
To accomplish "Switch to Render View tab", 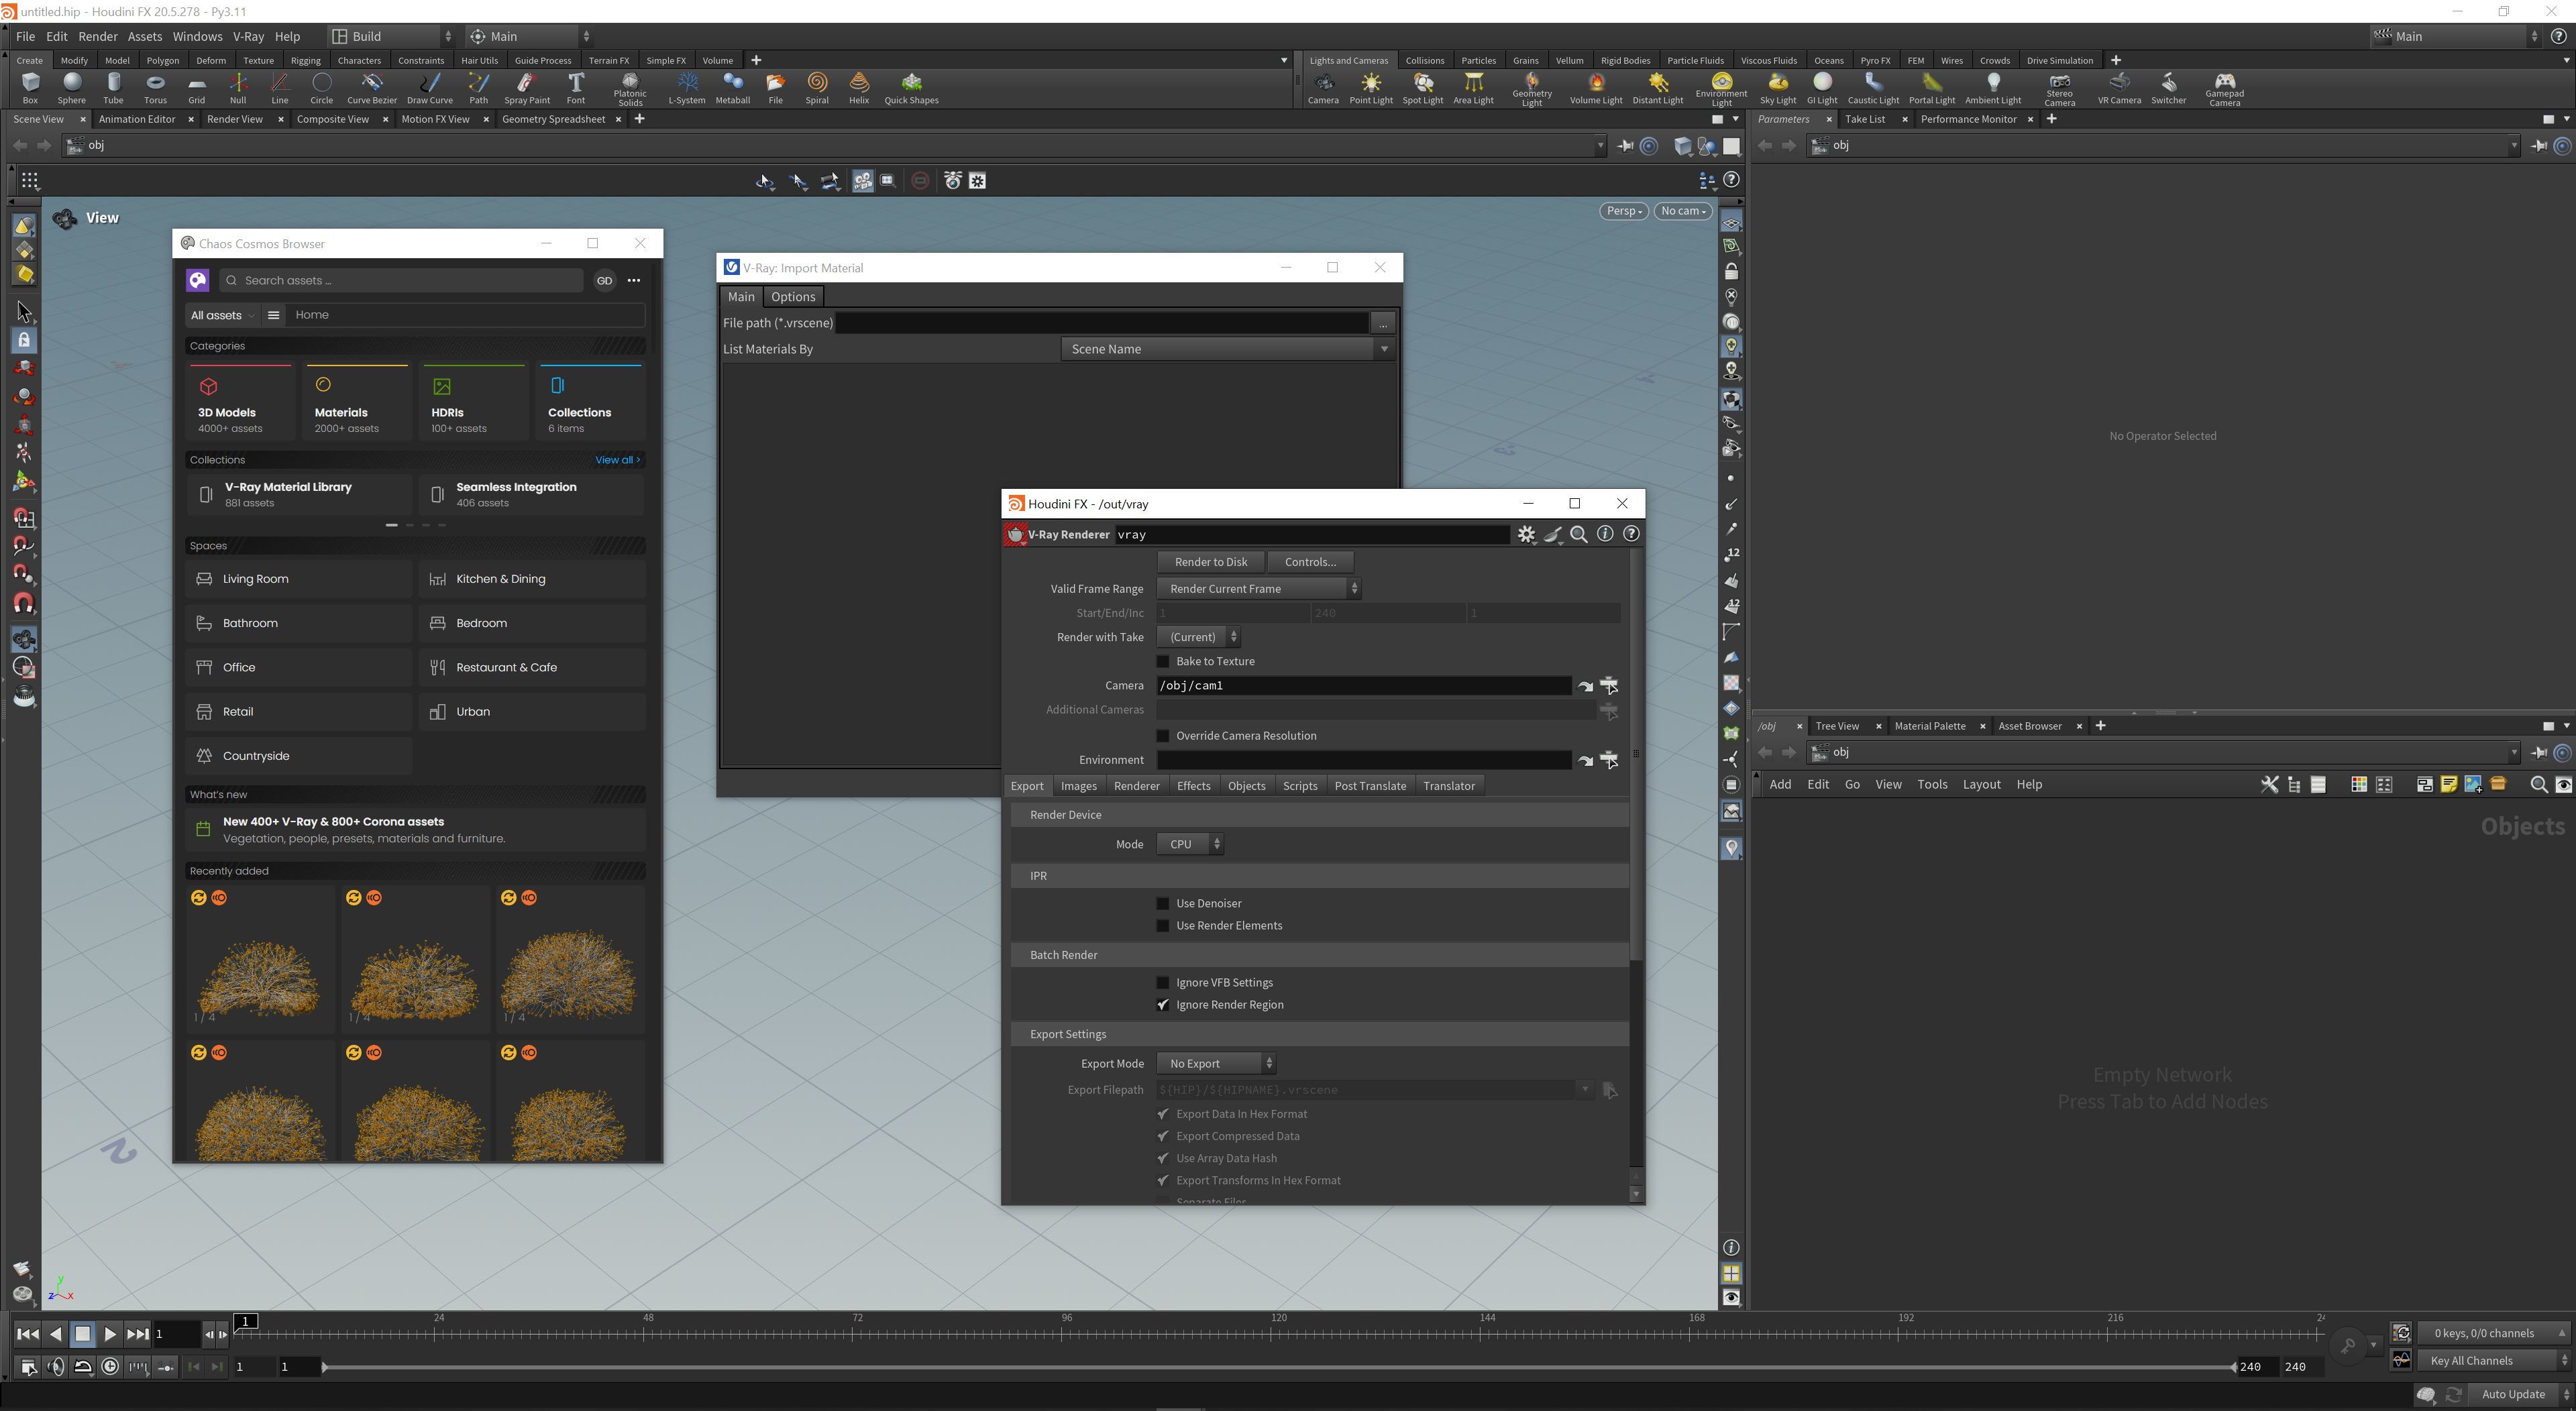I will pyautogui.click(x=235, y=119).
